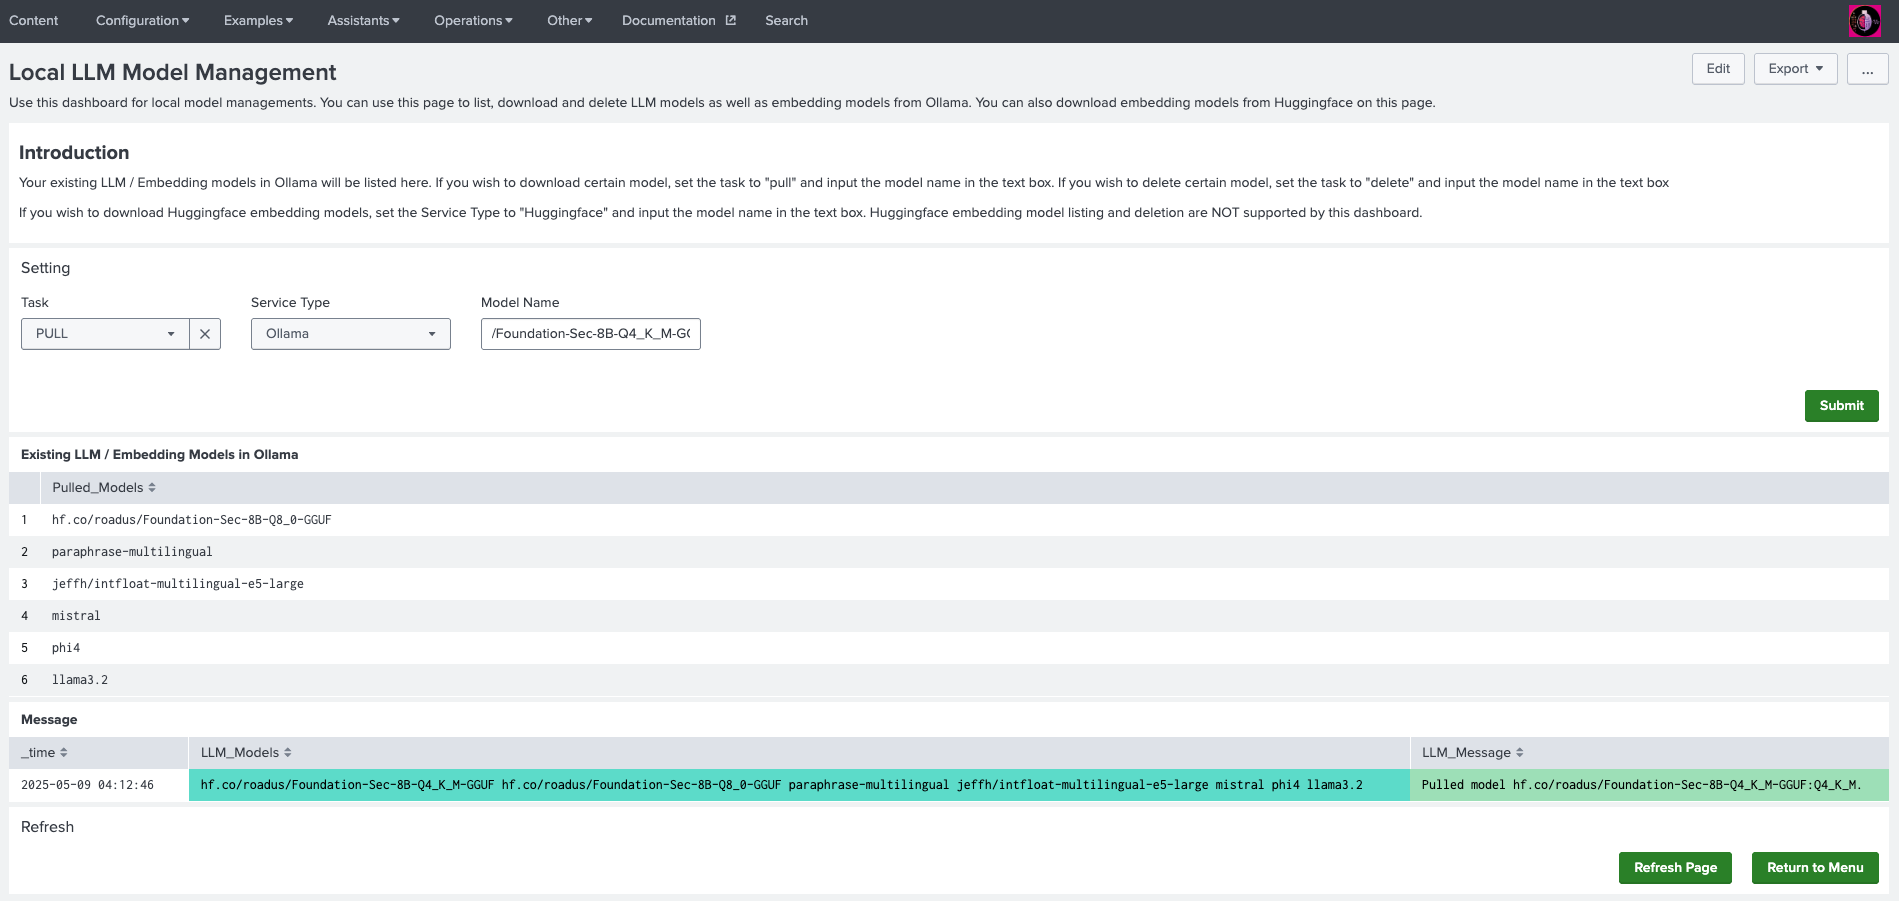Select the mistral row in models table
This screenshot has height=901, width=1899.
point(76,616)
